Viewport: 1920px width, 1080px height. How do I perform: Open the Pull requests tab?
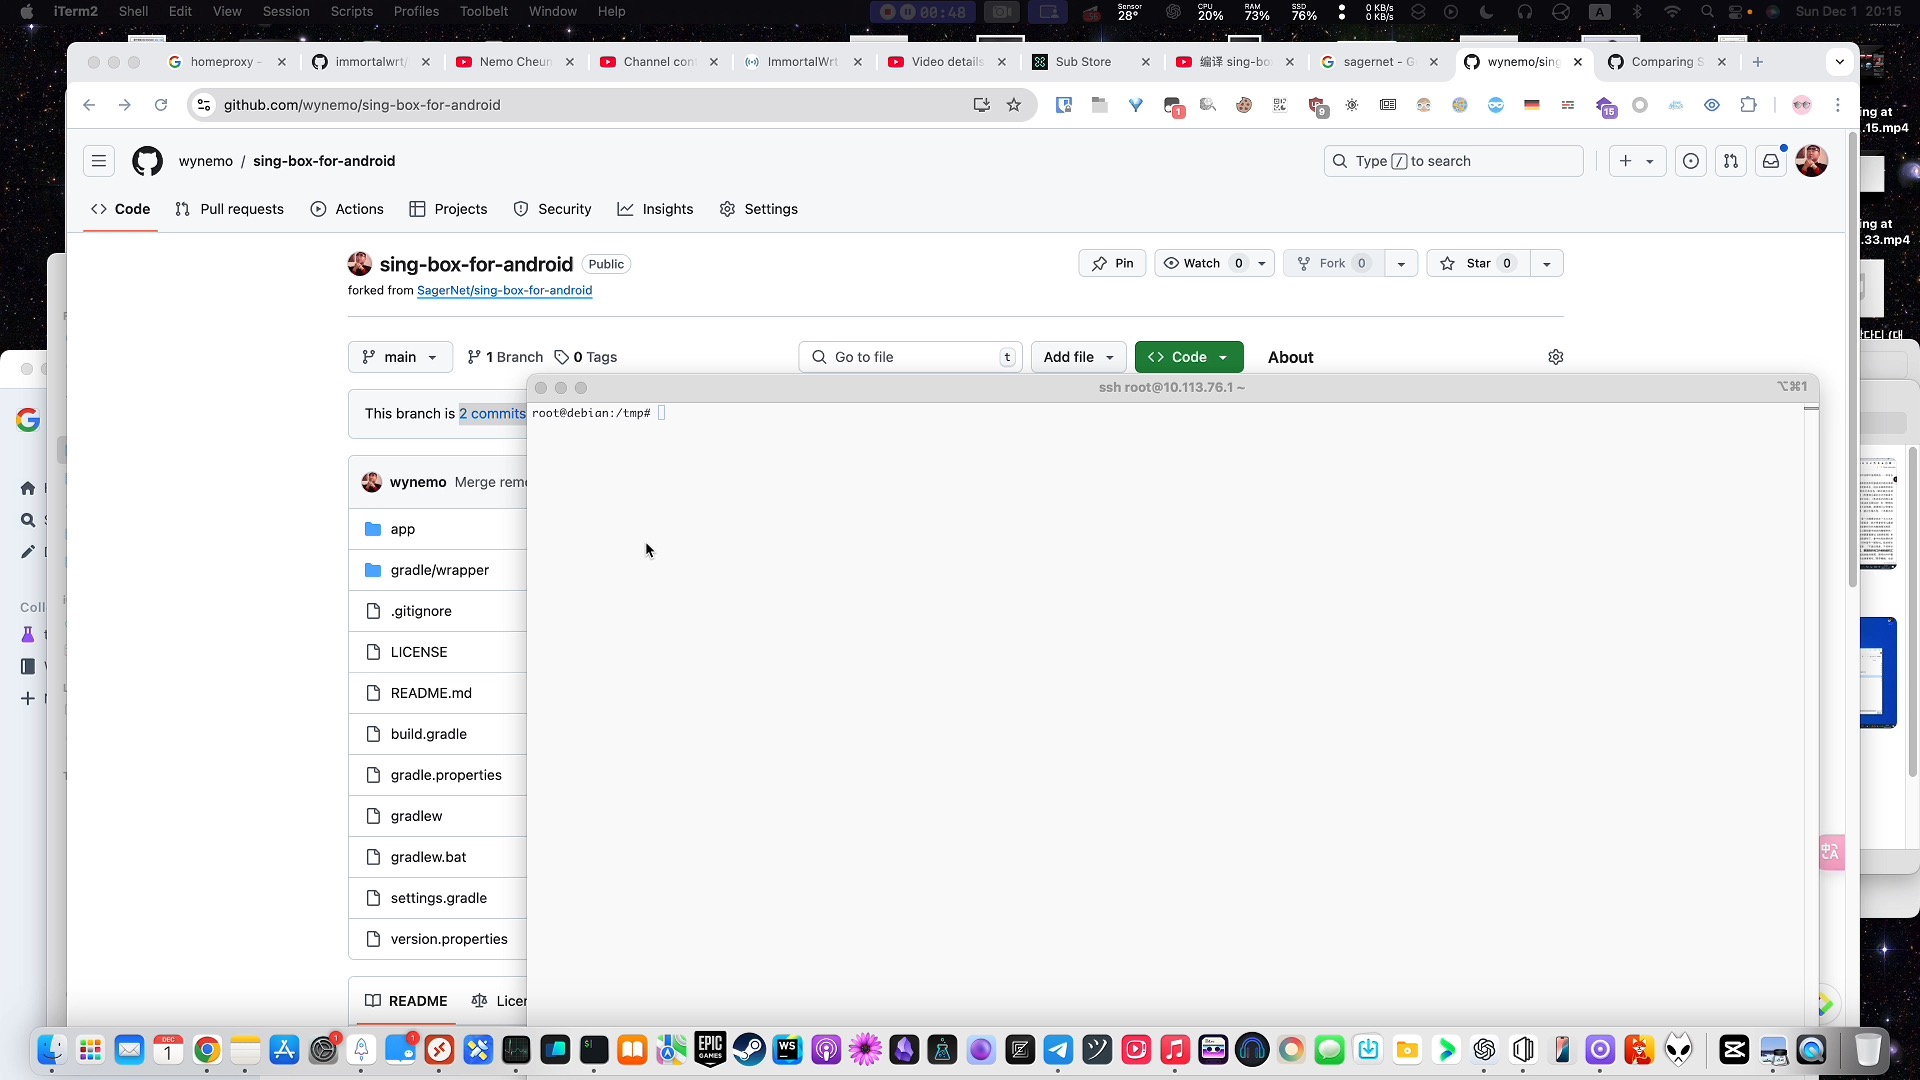click(x=241, y=208)
